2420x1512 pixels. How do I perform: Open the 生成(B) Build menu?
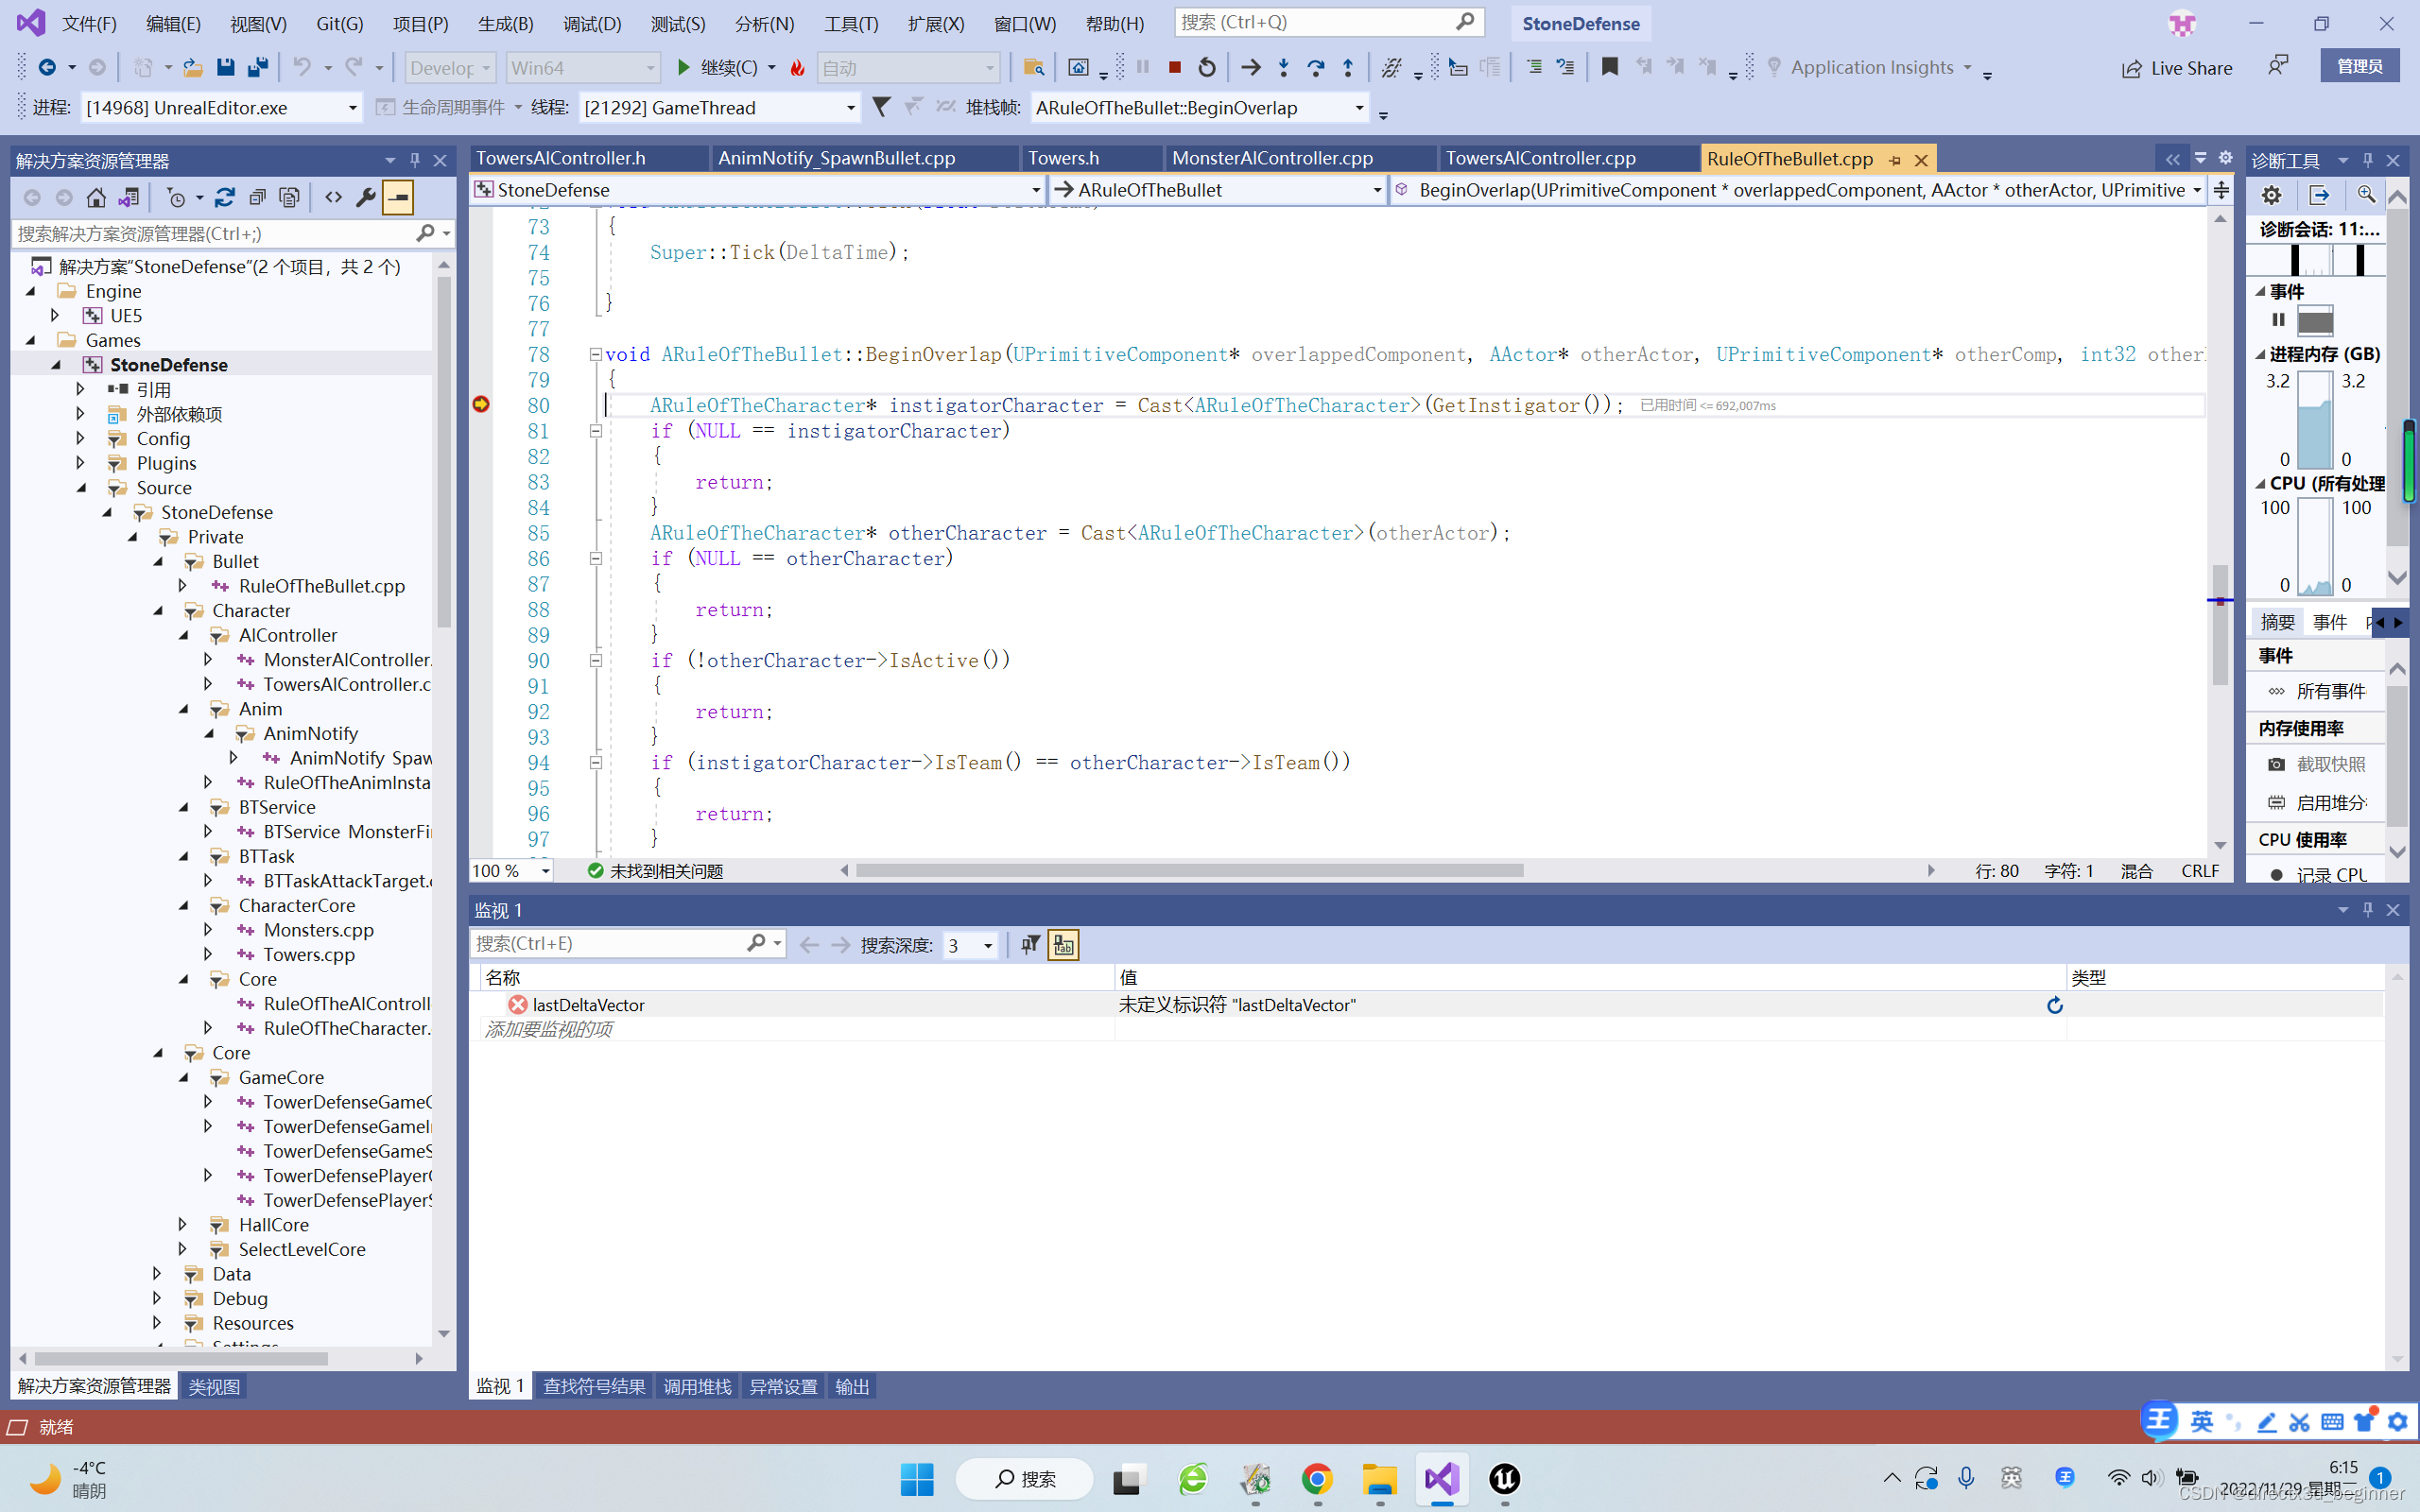505,24
